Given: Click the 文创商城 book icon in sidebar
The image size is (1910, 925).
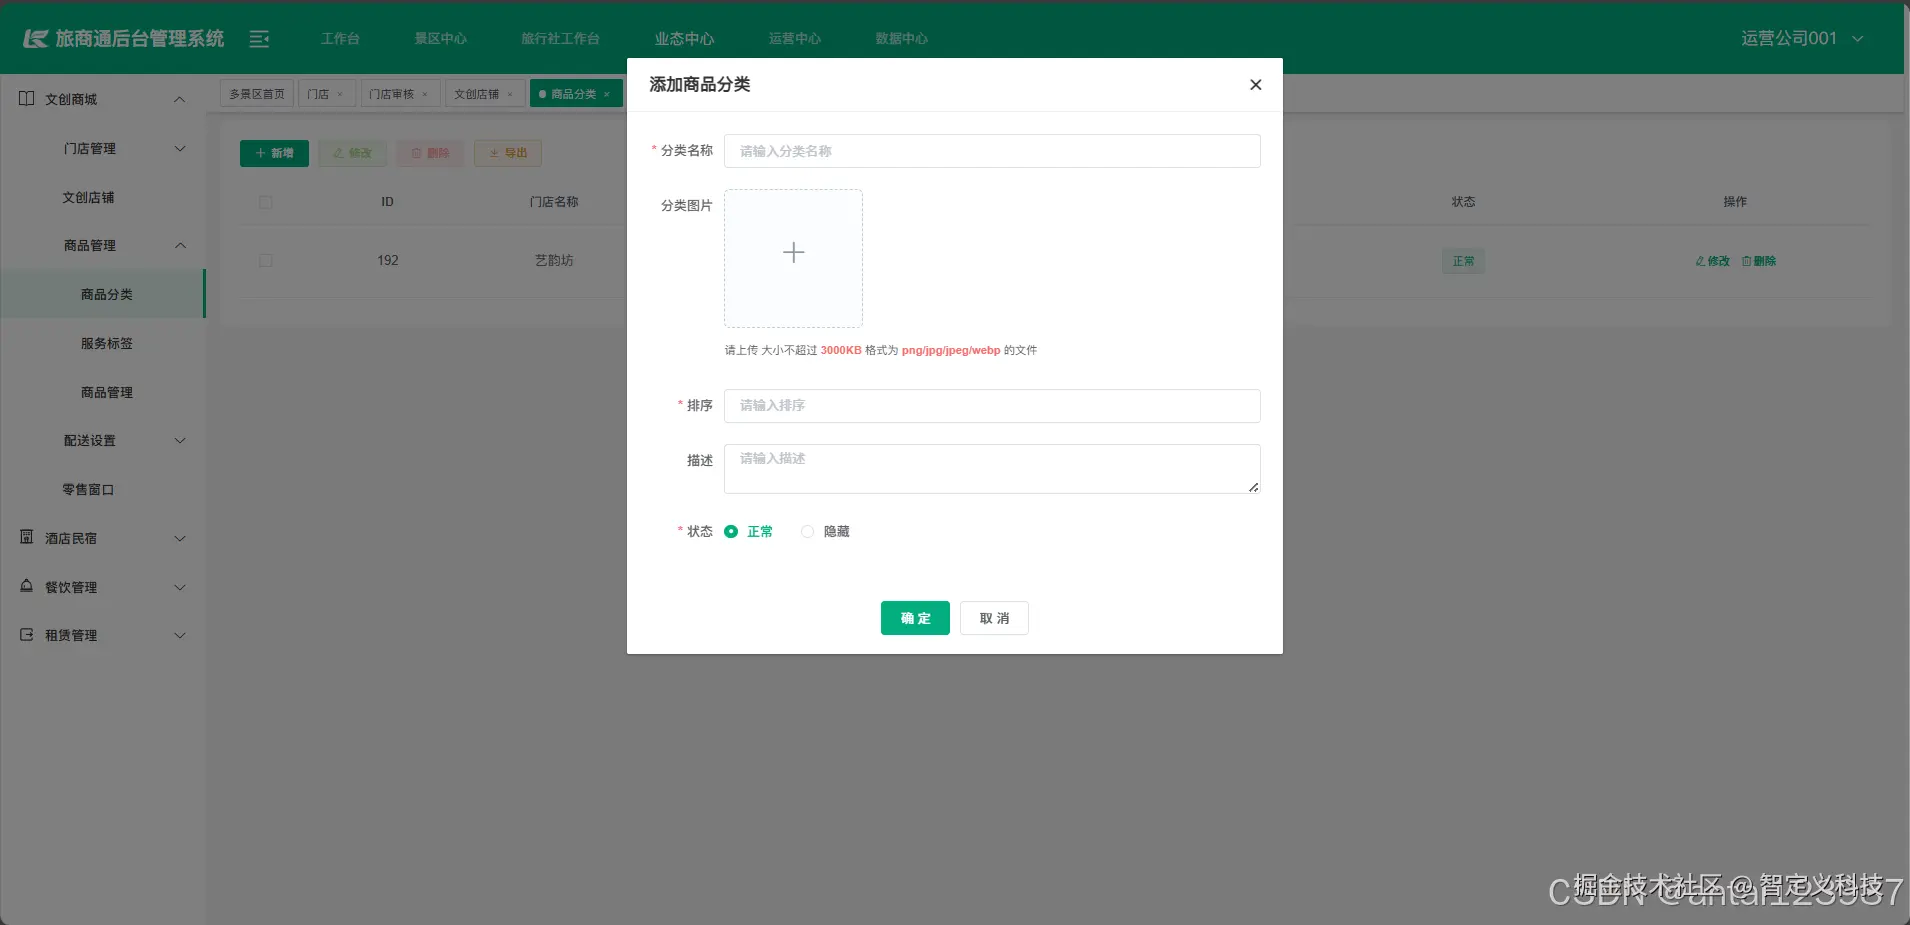Looking at the screenshot, I should click(27, 99).
